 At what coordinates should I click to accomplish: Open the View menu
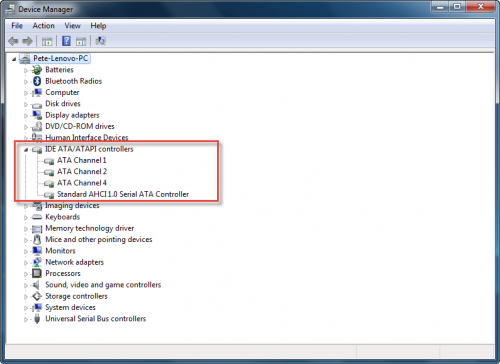72,26
